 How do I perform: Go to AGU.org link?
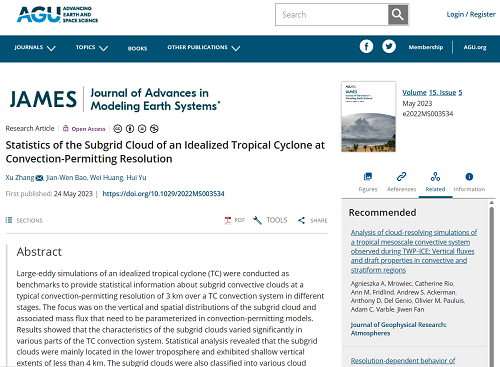click(x=475, y=47)
